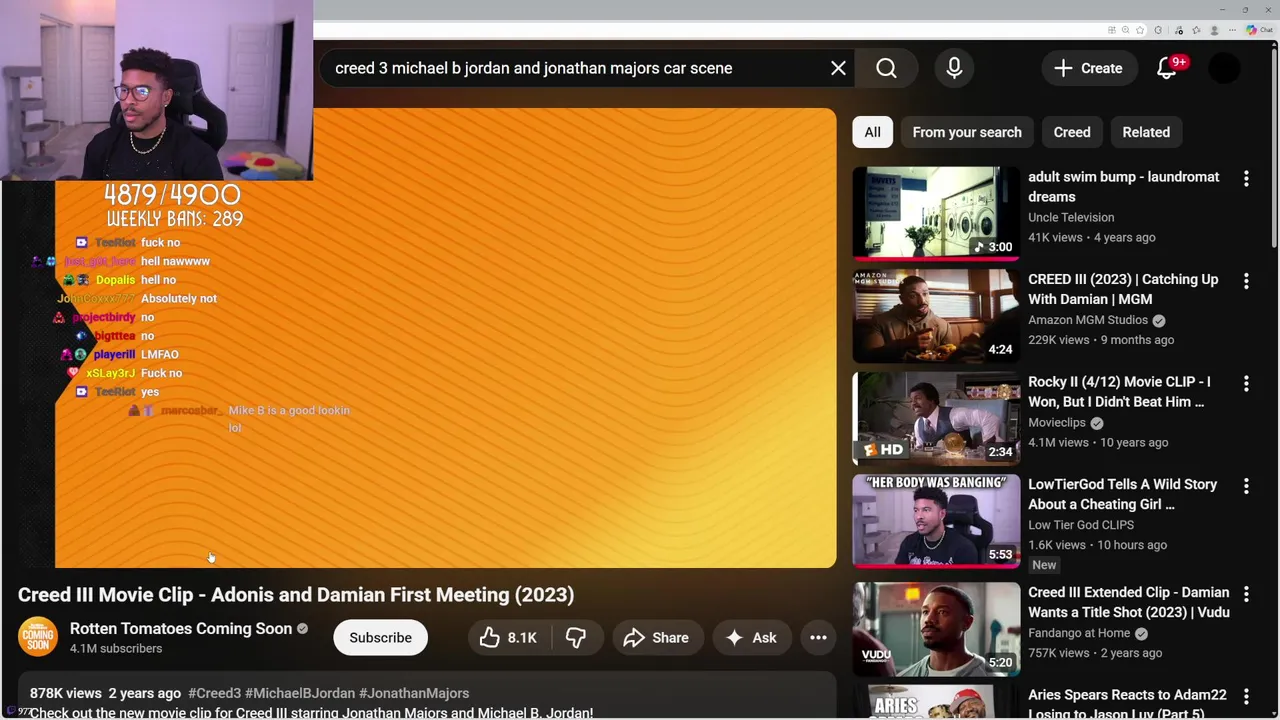1280x720 pixels.
Task: Open CREED III Catching Up With Damian title
Action: click(x=1123, y=289)
